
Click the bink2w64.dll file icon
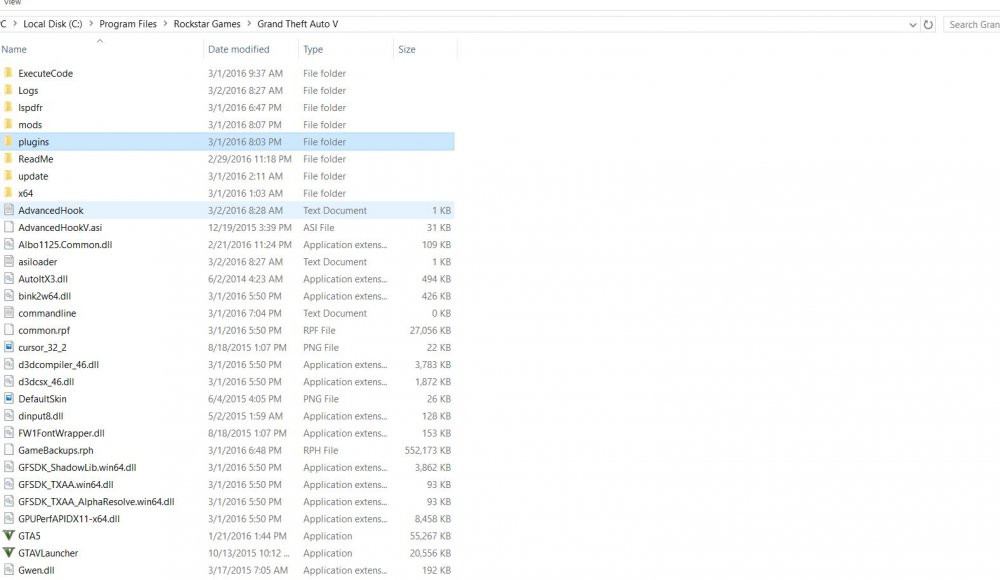pyautogui.click(x=8, y=296)
